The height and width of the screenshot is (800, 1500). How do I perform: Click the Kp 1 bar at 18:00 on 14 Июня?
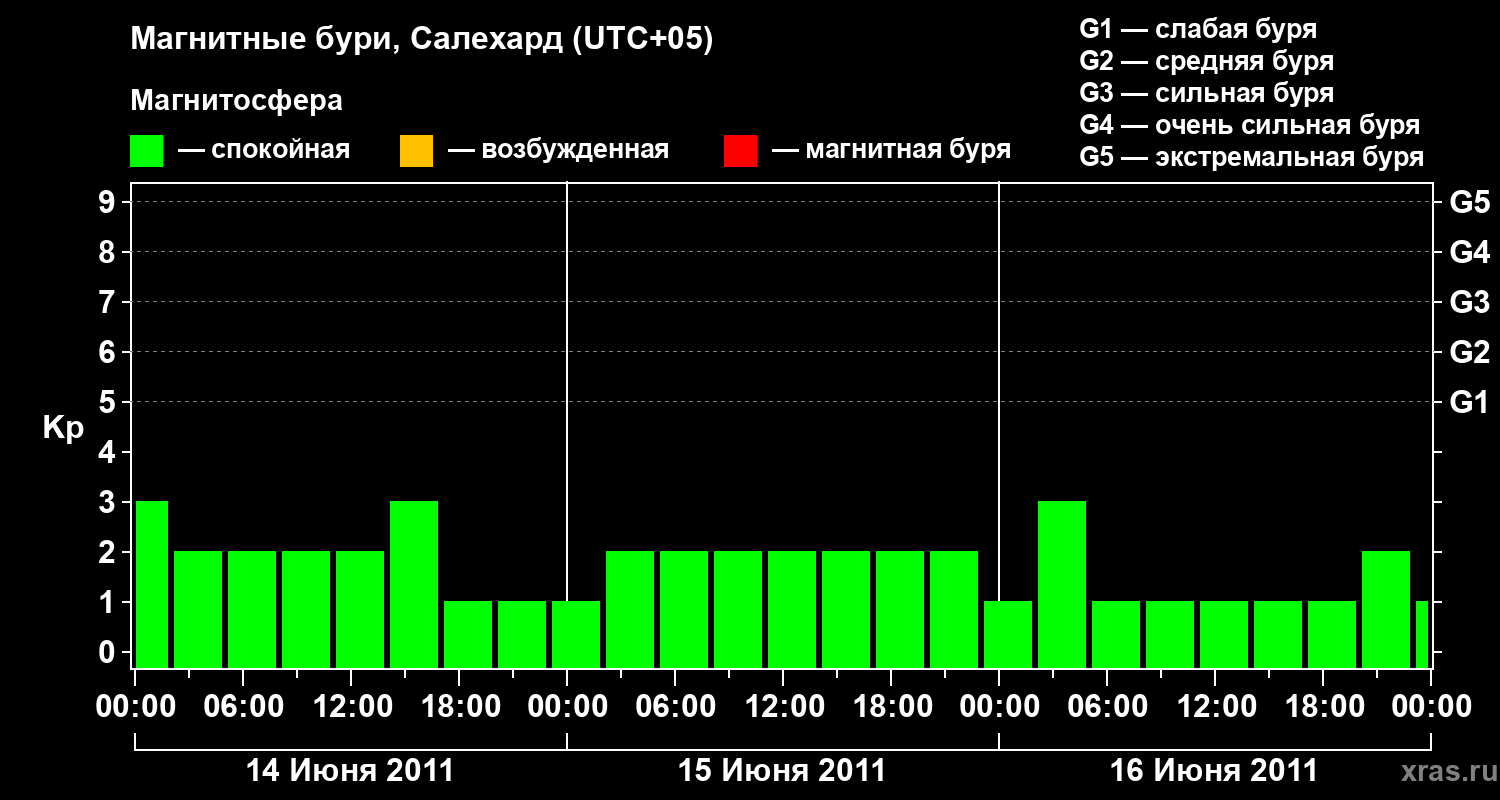coord(468,634)
